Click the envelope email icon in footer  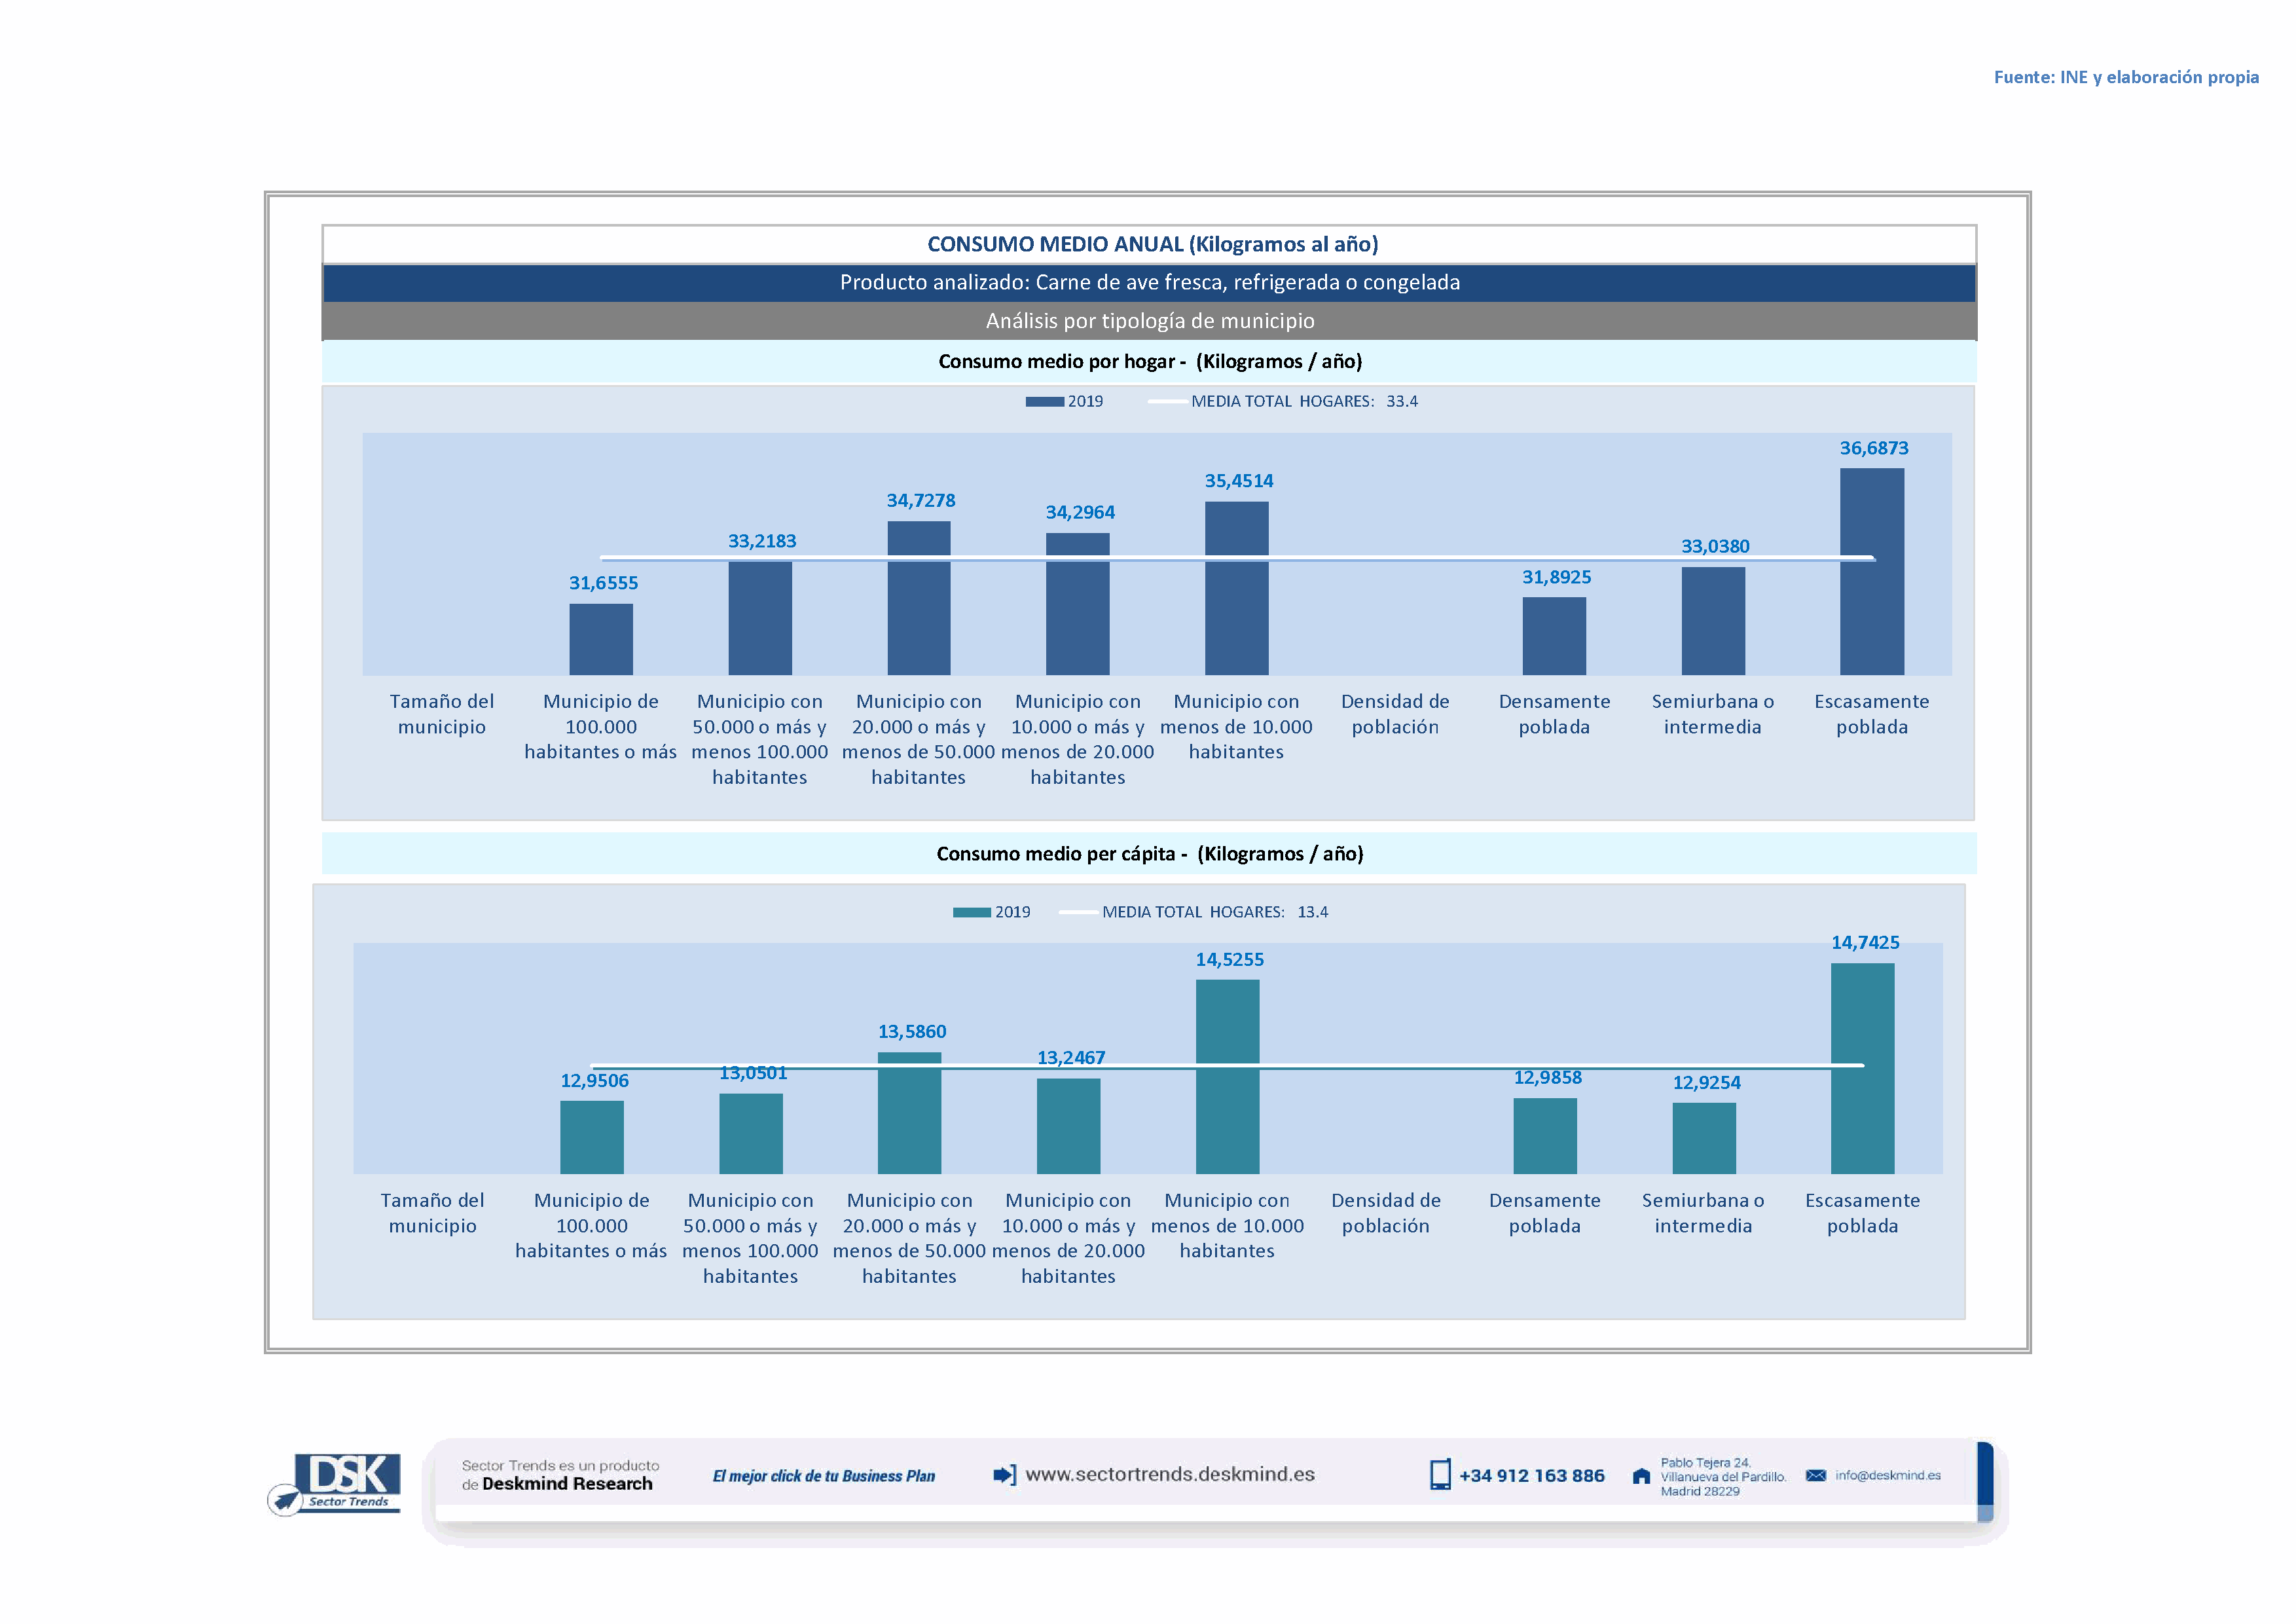(1815, 1475)
